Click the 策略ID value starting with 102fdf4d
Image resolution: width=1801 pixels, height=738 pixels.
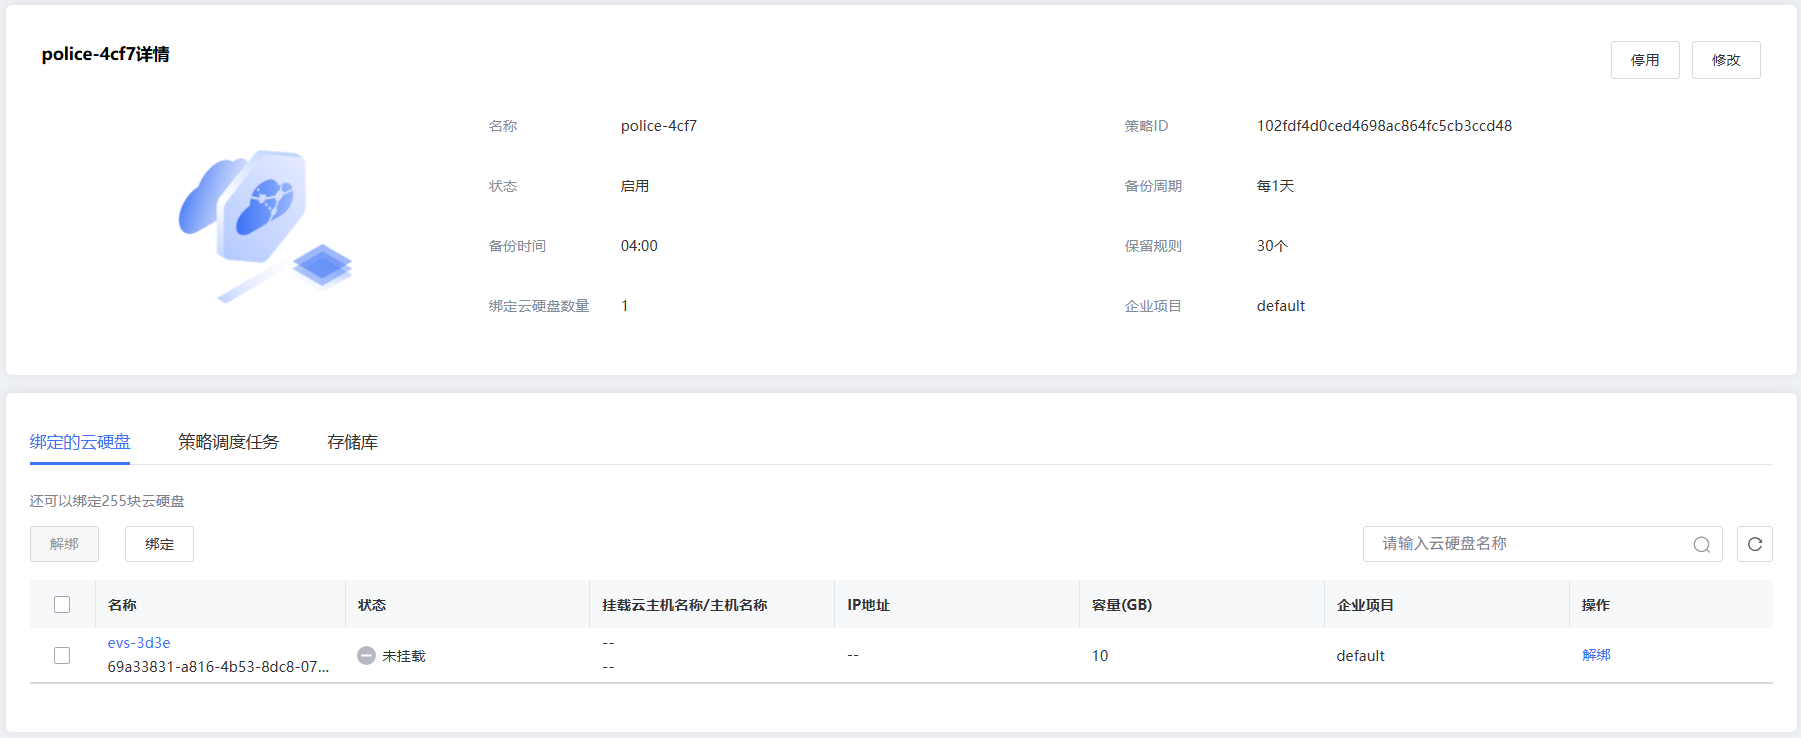pyautogui.click(x=1384, y=126)
